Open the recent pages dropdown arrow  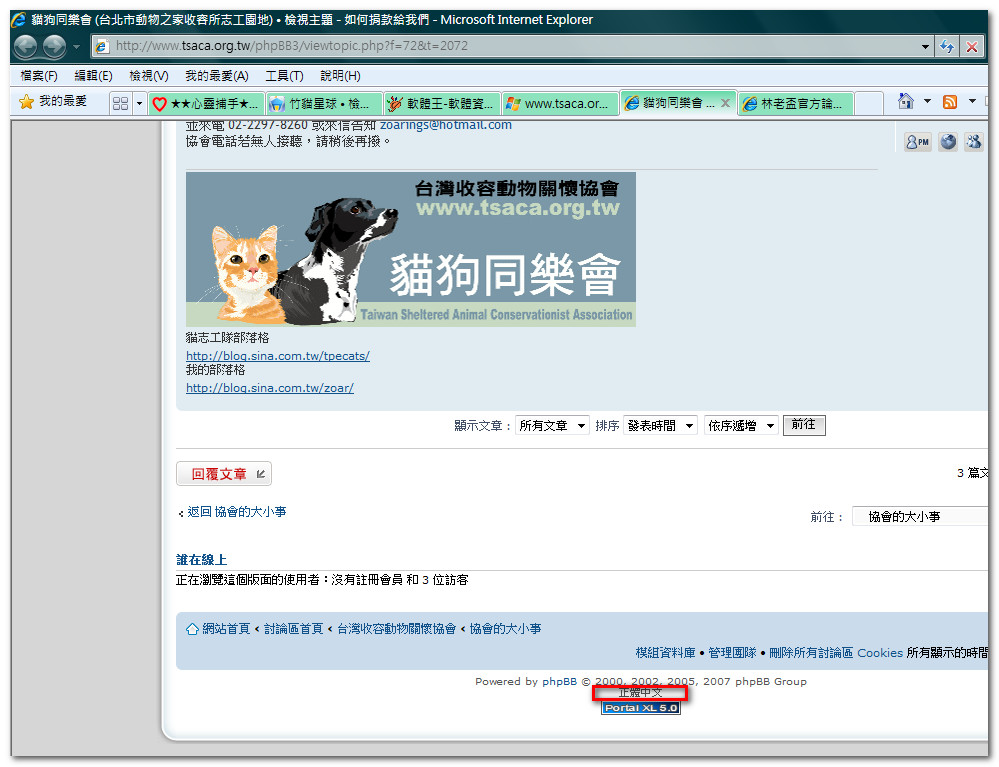coord(76,47)
